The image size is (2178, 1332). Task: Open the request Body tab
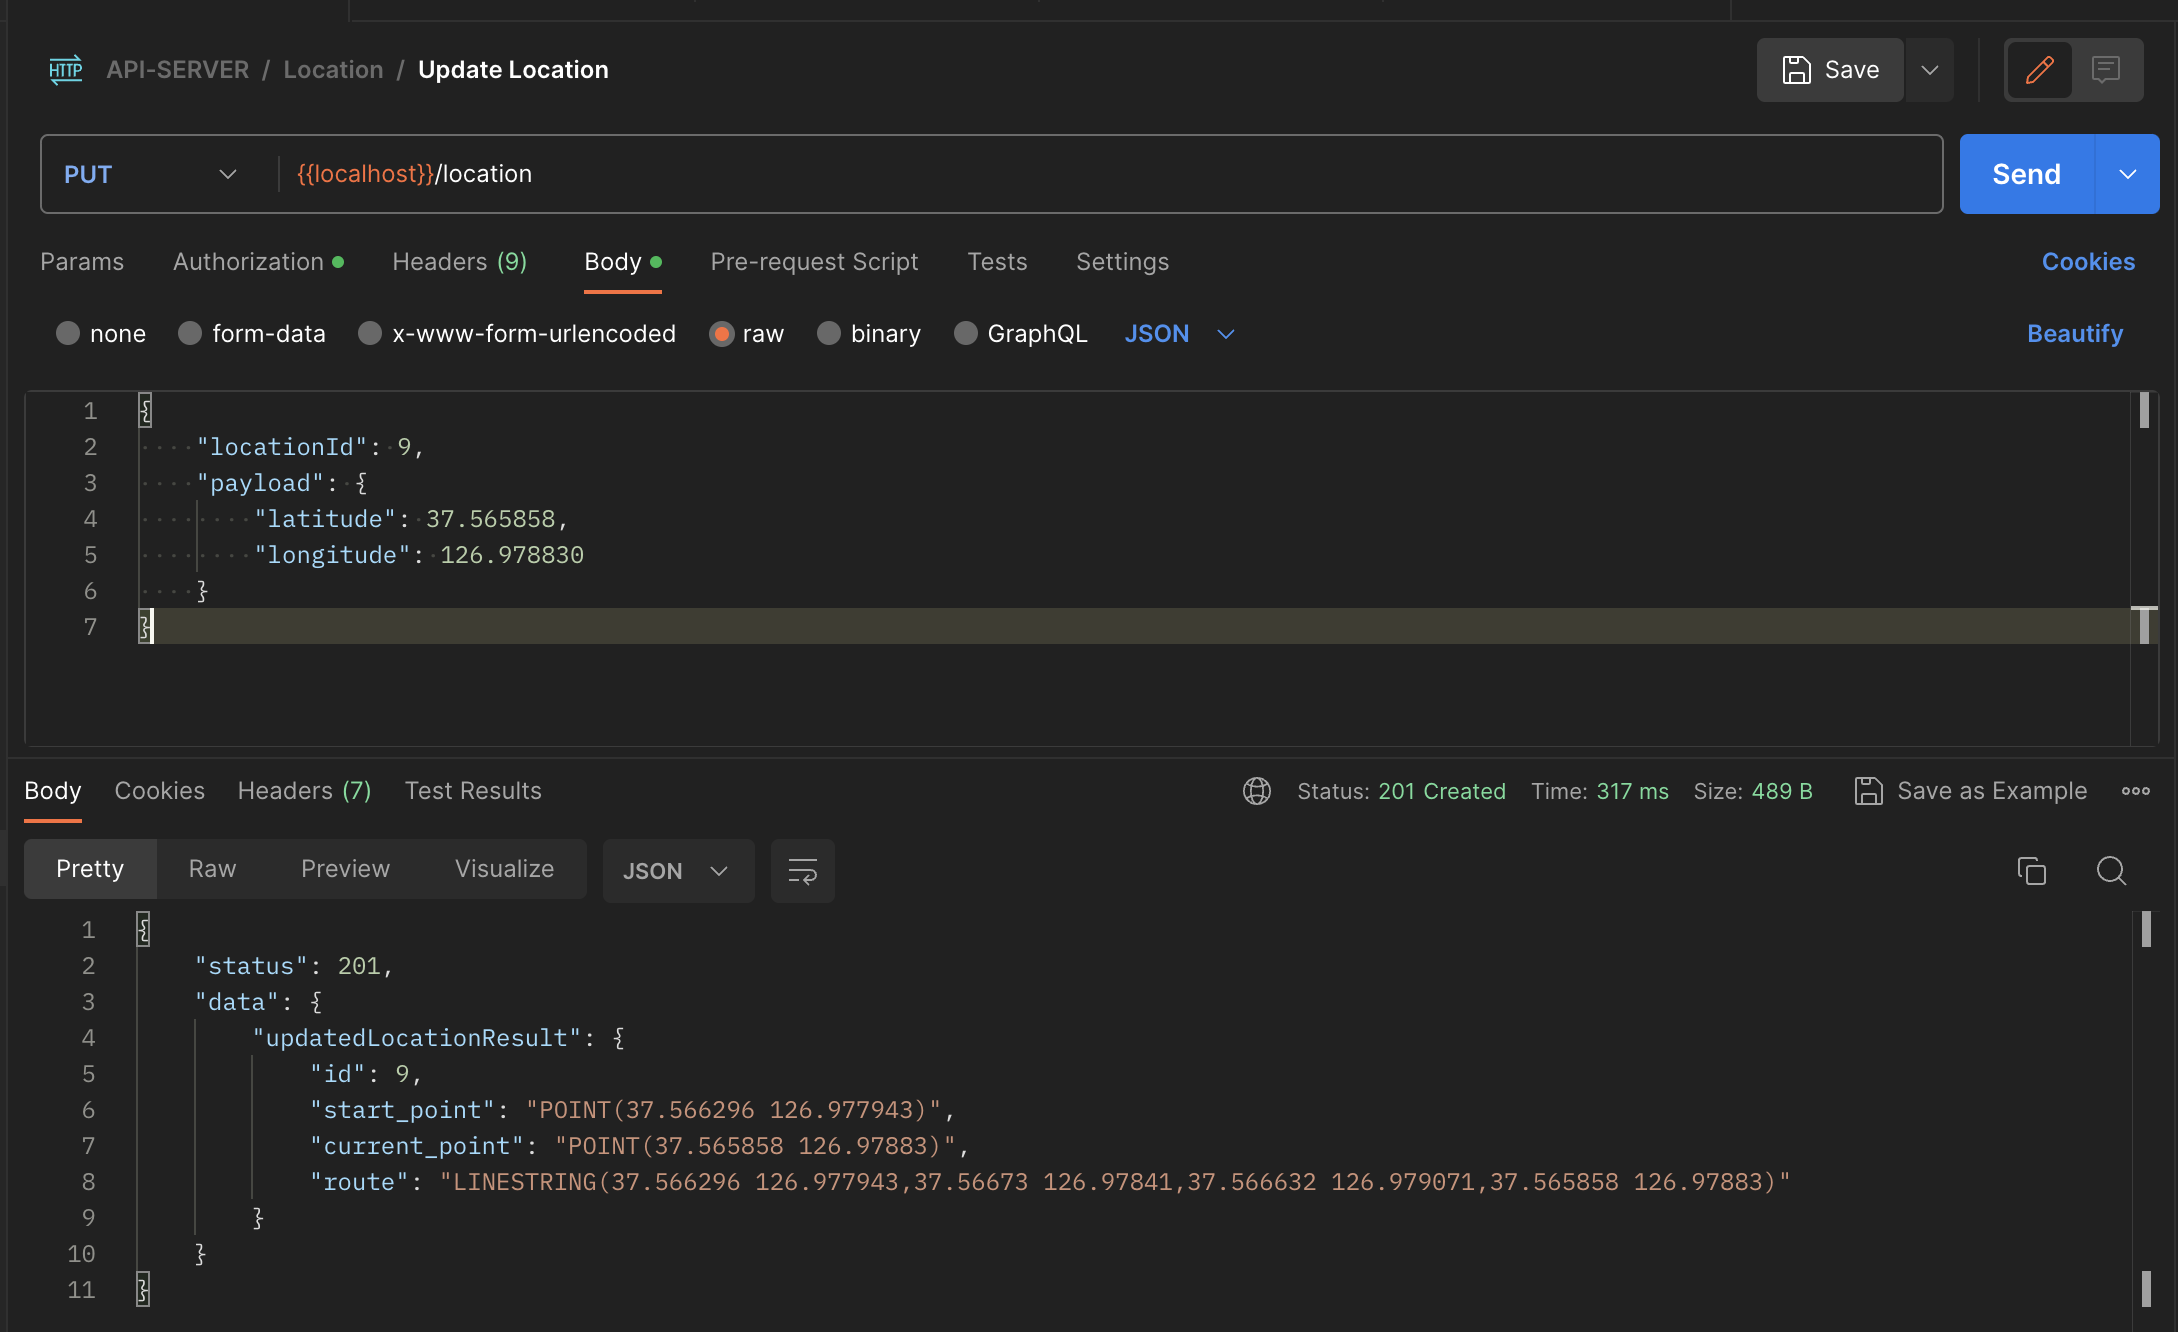coord(622,262)
